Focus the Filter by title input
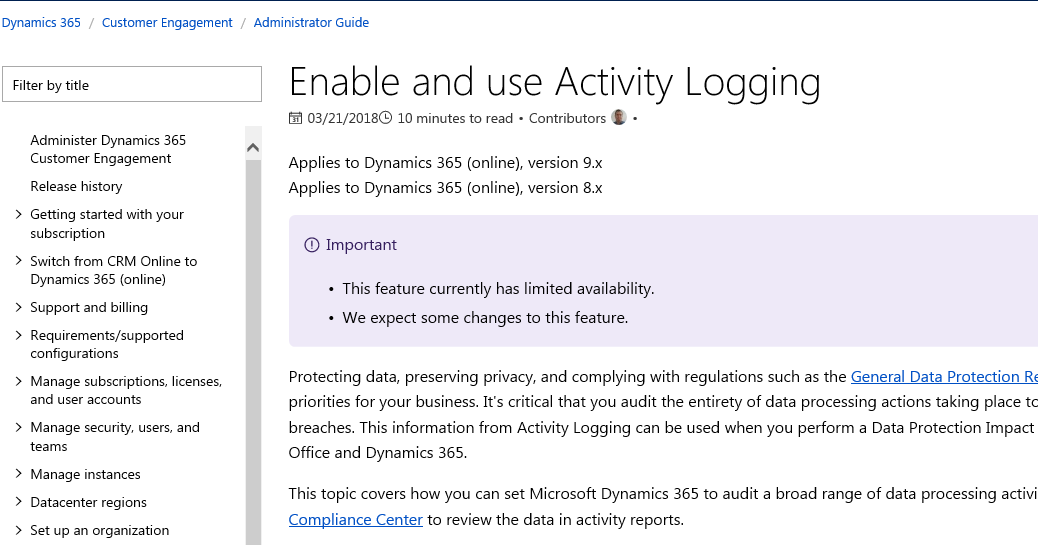 (132, 84)
